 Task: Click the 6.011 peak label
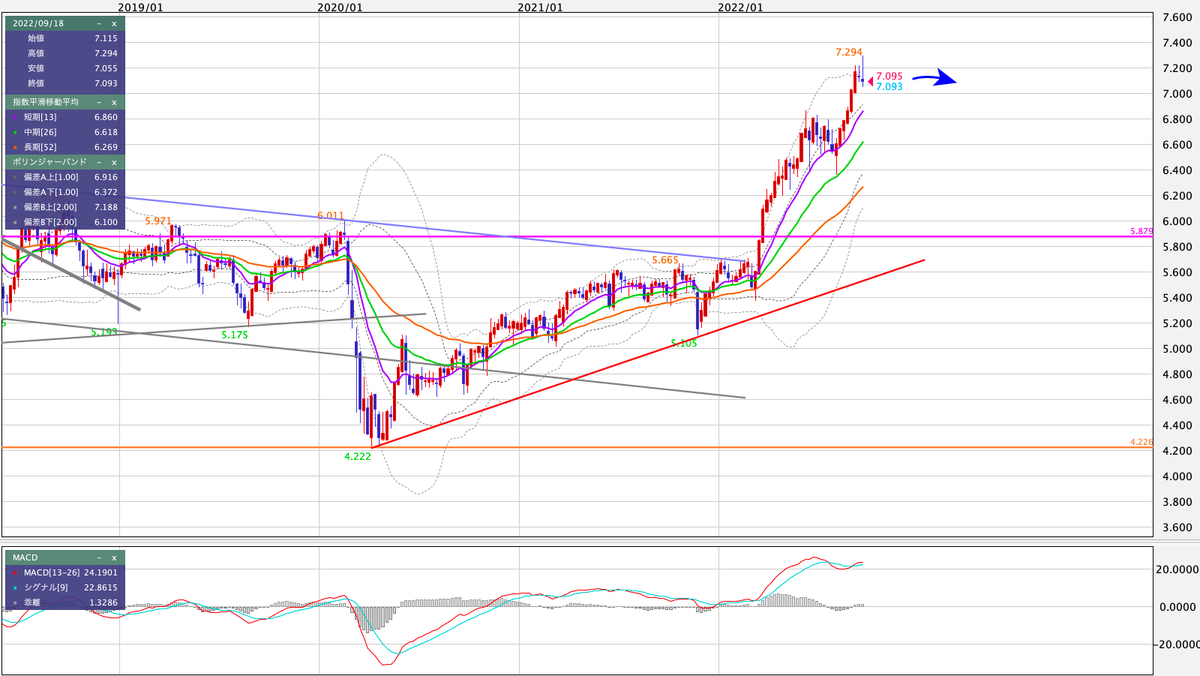tap(330, 215)
